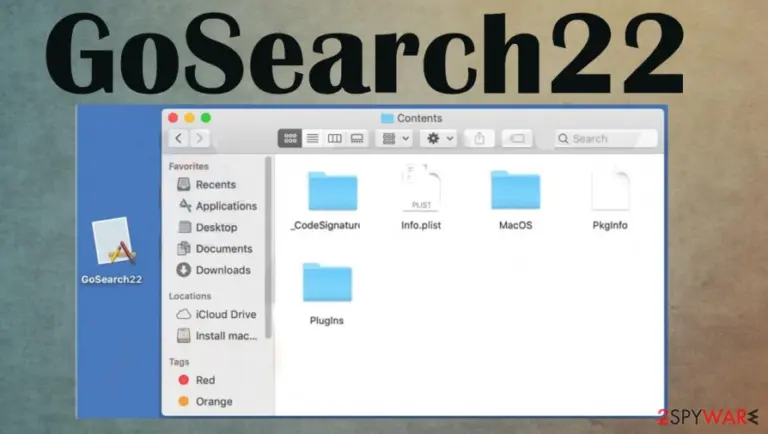Click the Share toolbar icon
This screenshot has height=434, width=768.
(x=479, y=139)
